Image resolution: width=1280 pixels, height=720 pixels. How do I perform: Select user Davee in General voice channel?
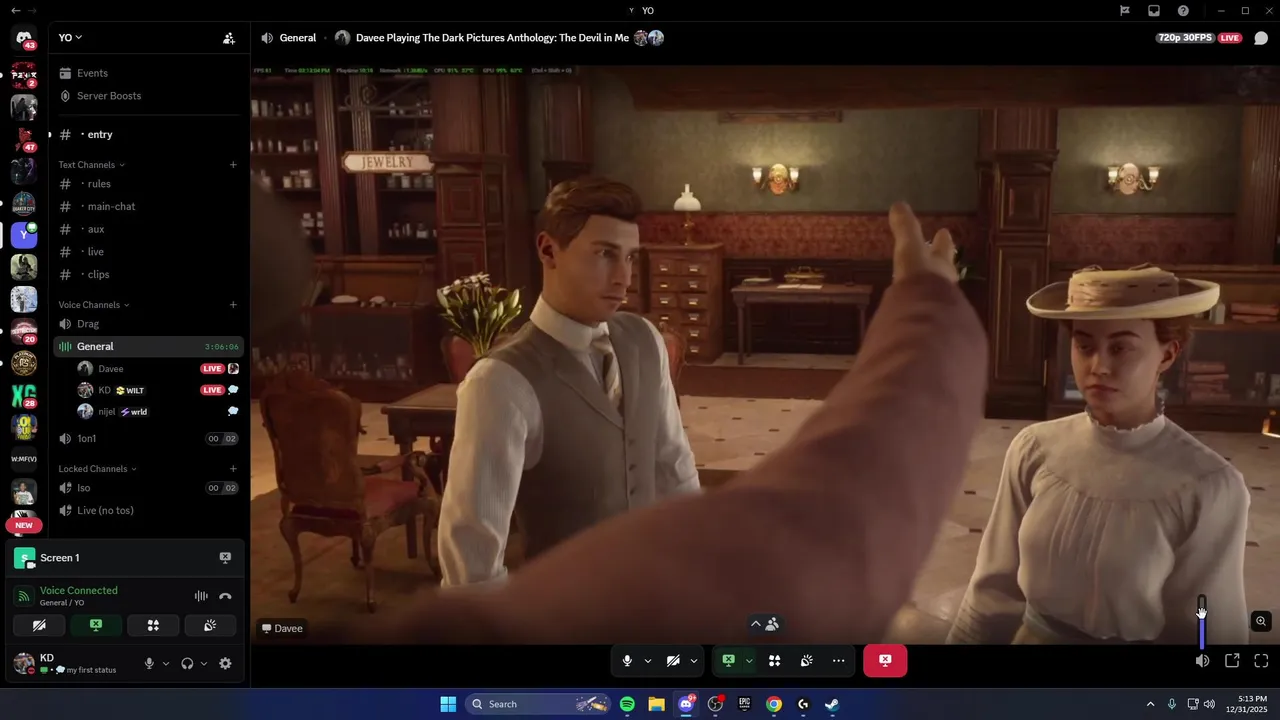pyautogui.click(x=158, y=369)
